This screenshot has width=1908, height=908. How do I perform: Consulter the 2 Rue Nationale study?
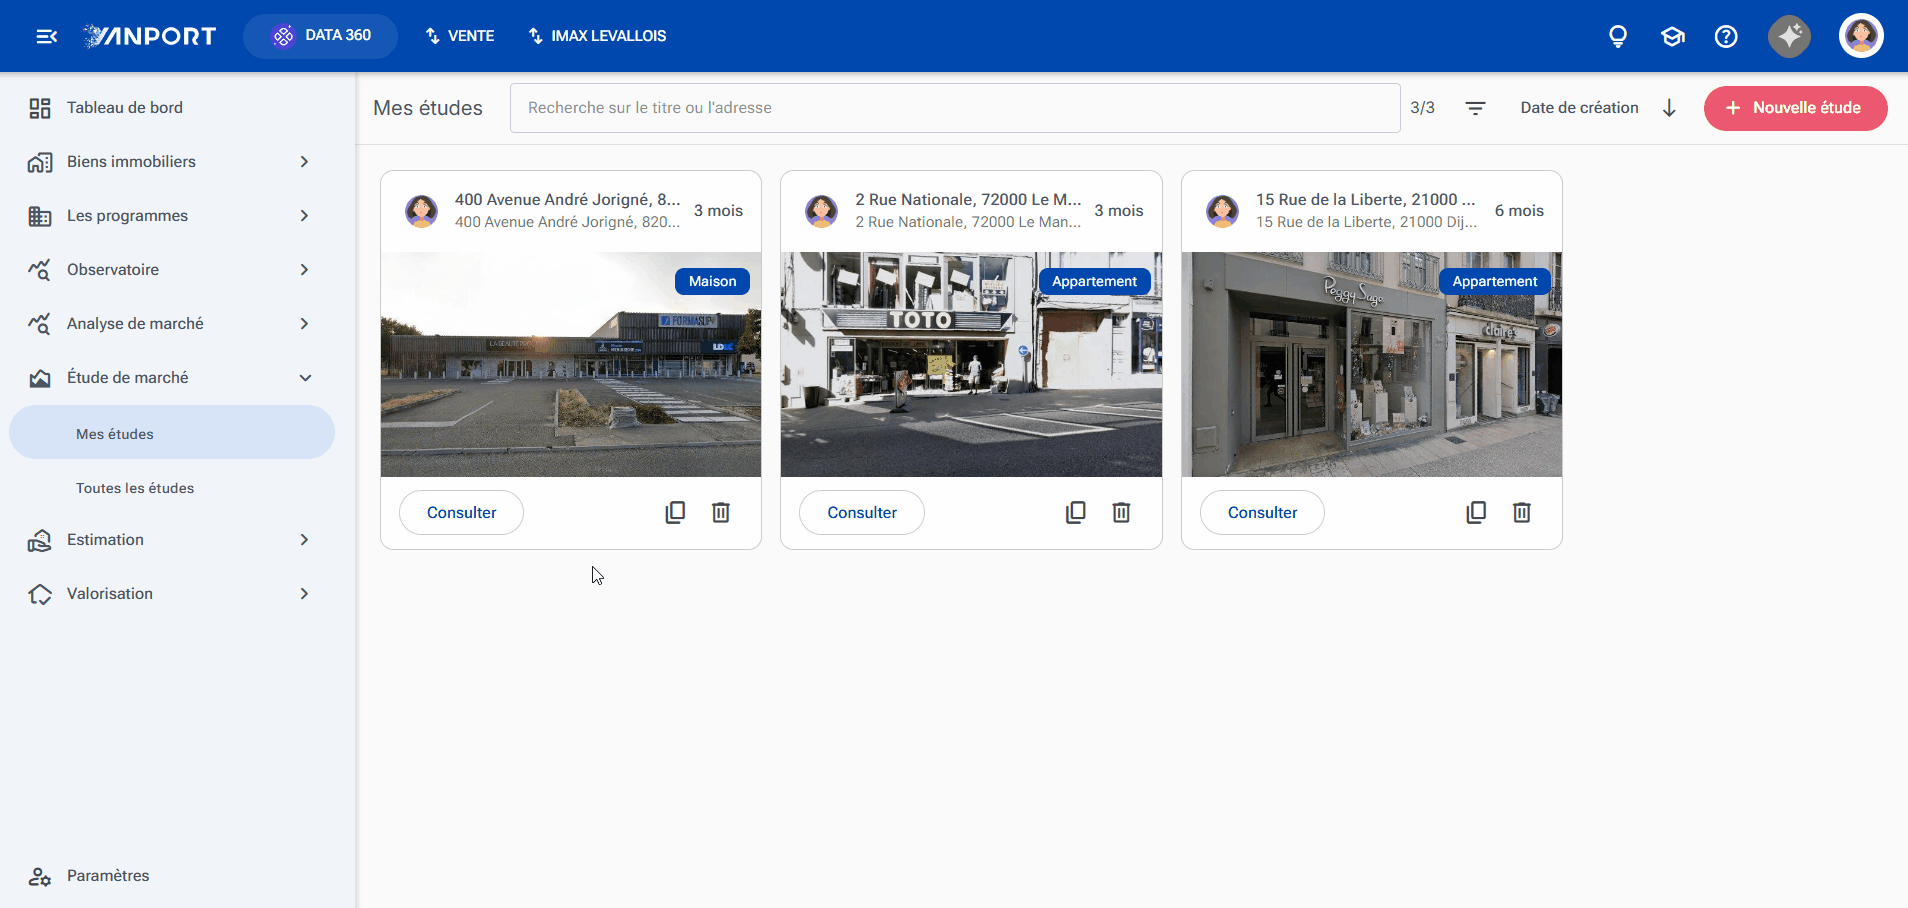click(x=861, y=512)
